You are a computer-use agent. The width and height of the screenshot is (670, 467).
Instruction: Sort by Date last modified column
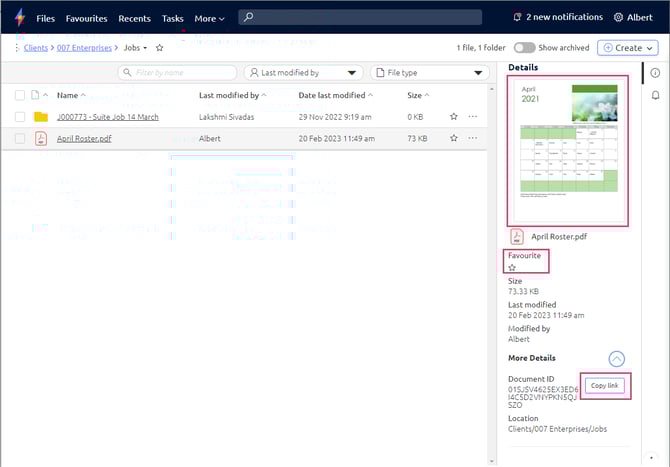[x=335, y=95]
